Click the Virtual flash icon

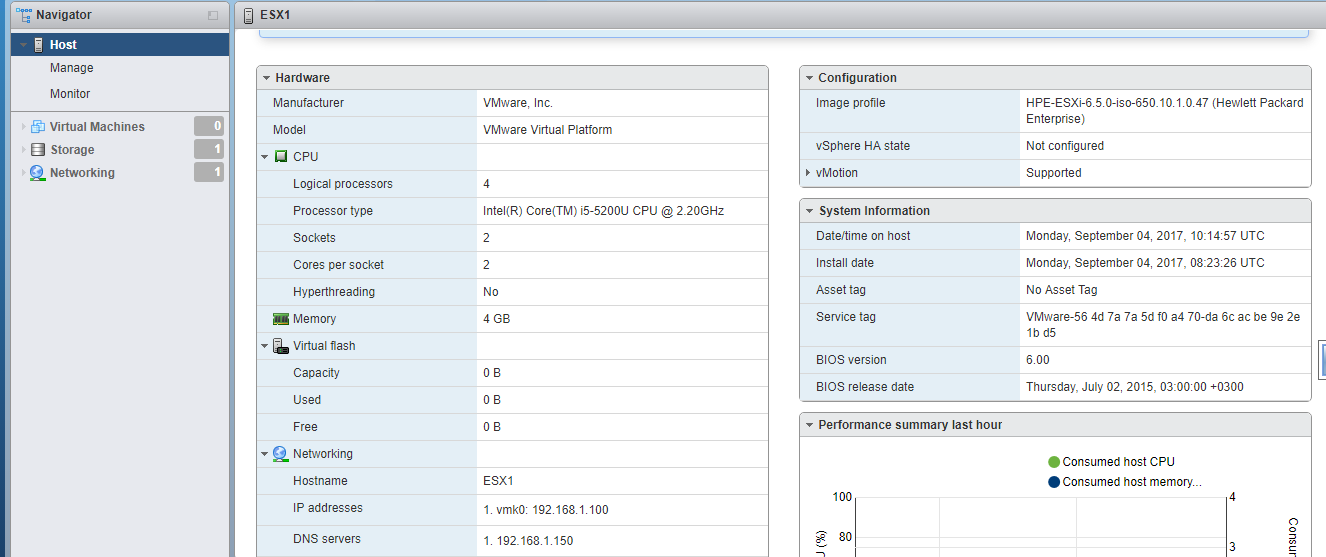click(281, 346)
